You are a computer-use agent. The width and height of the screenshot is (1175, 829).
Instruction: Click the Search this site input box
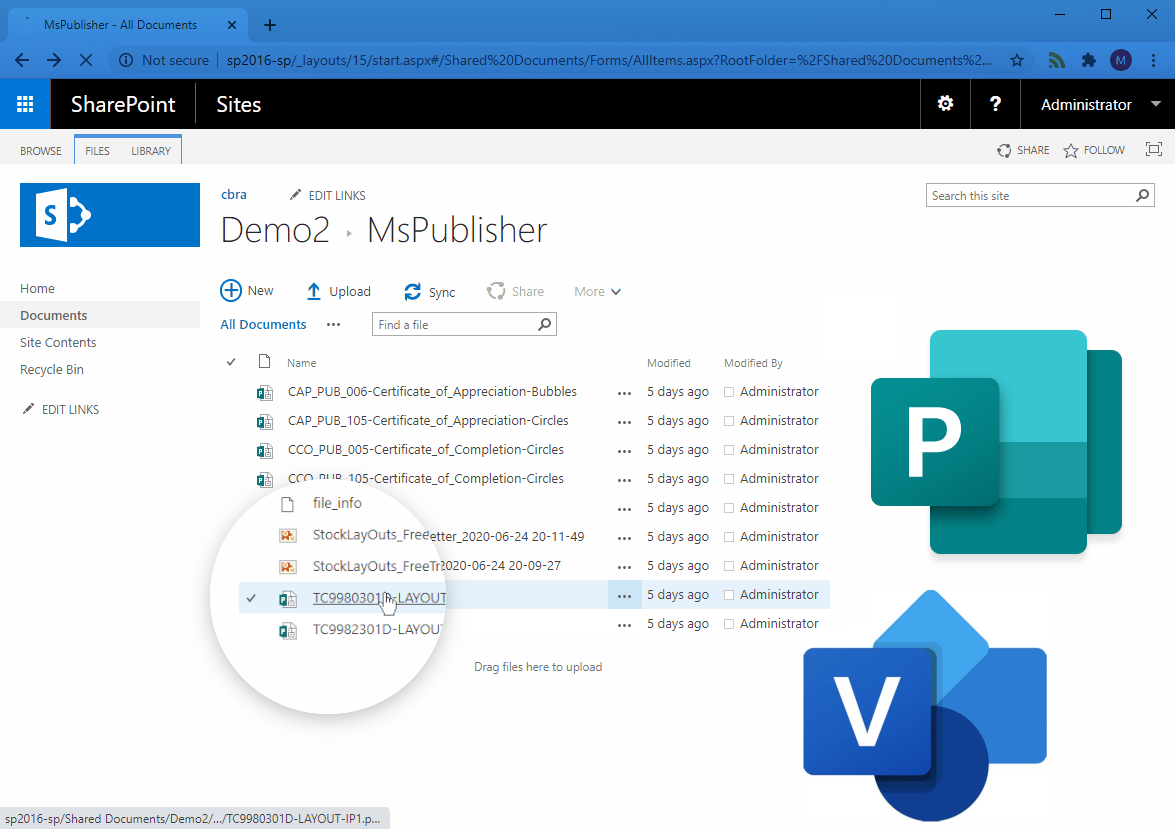[1030, 196]
